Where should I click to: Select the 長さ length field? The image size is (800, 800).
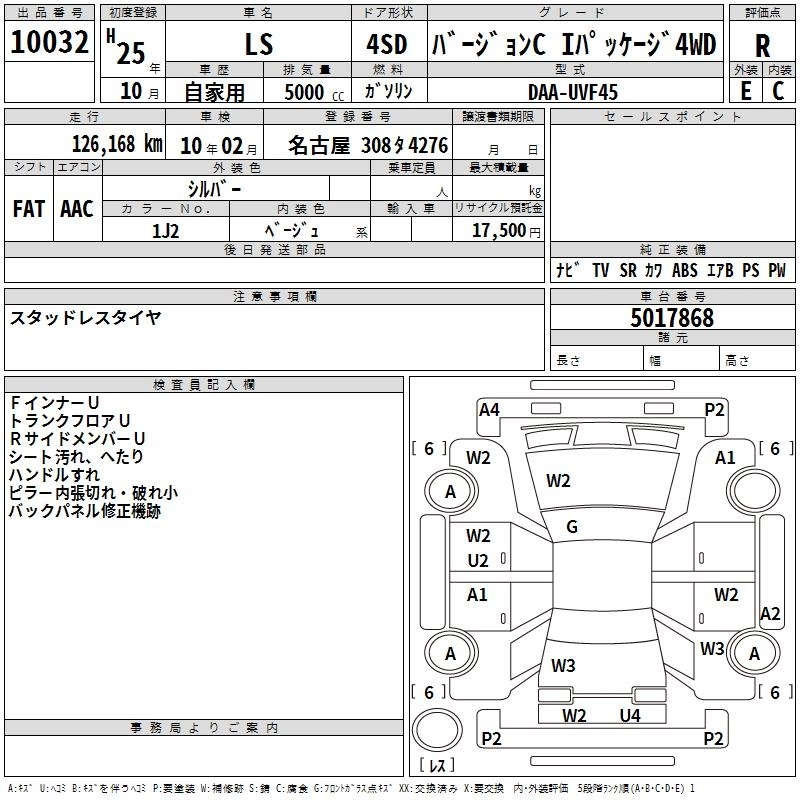click(x=597, y=360)
